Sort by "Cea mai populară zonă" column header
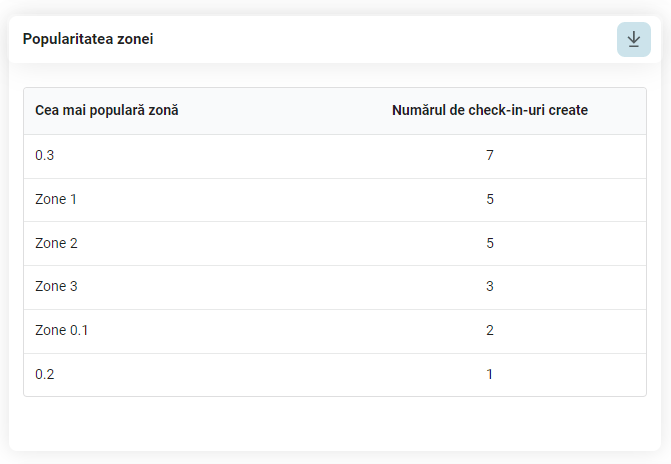The height and width of the screenshot is (464, 671). tap(107, 110)
